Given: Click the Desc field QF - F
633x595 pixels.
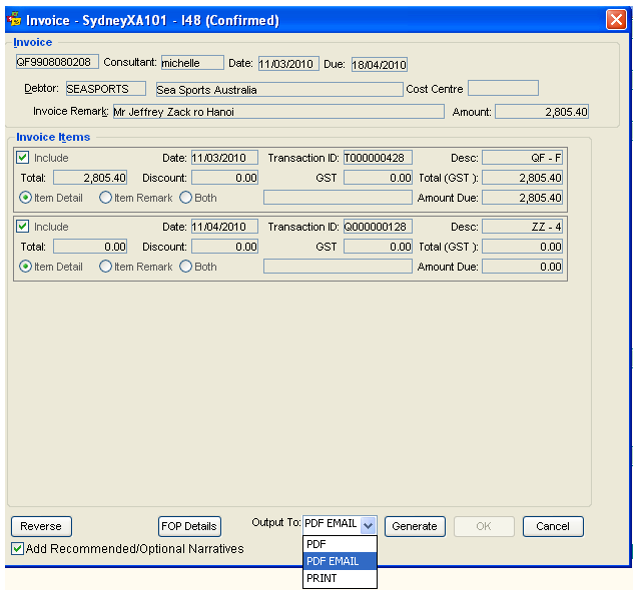Looking at the screenshot, I should (x=522, y=158).
